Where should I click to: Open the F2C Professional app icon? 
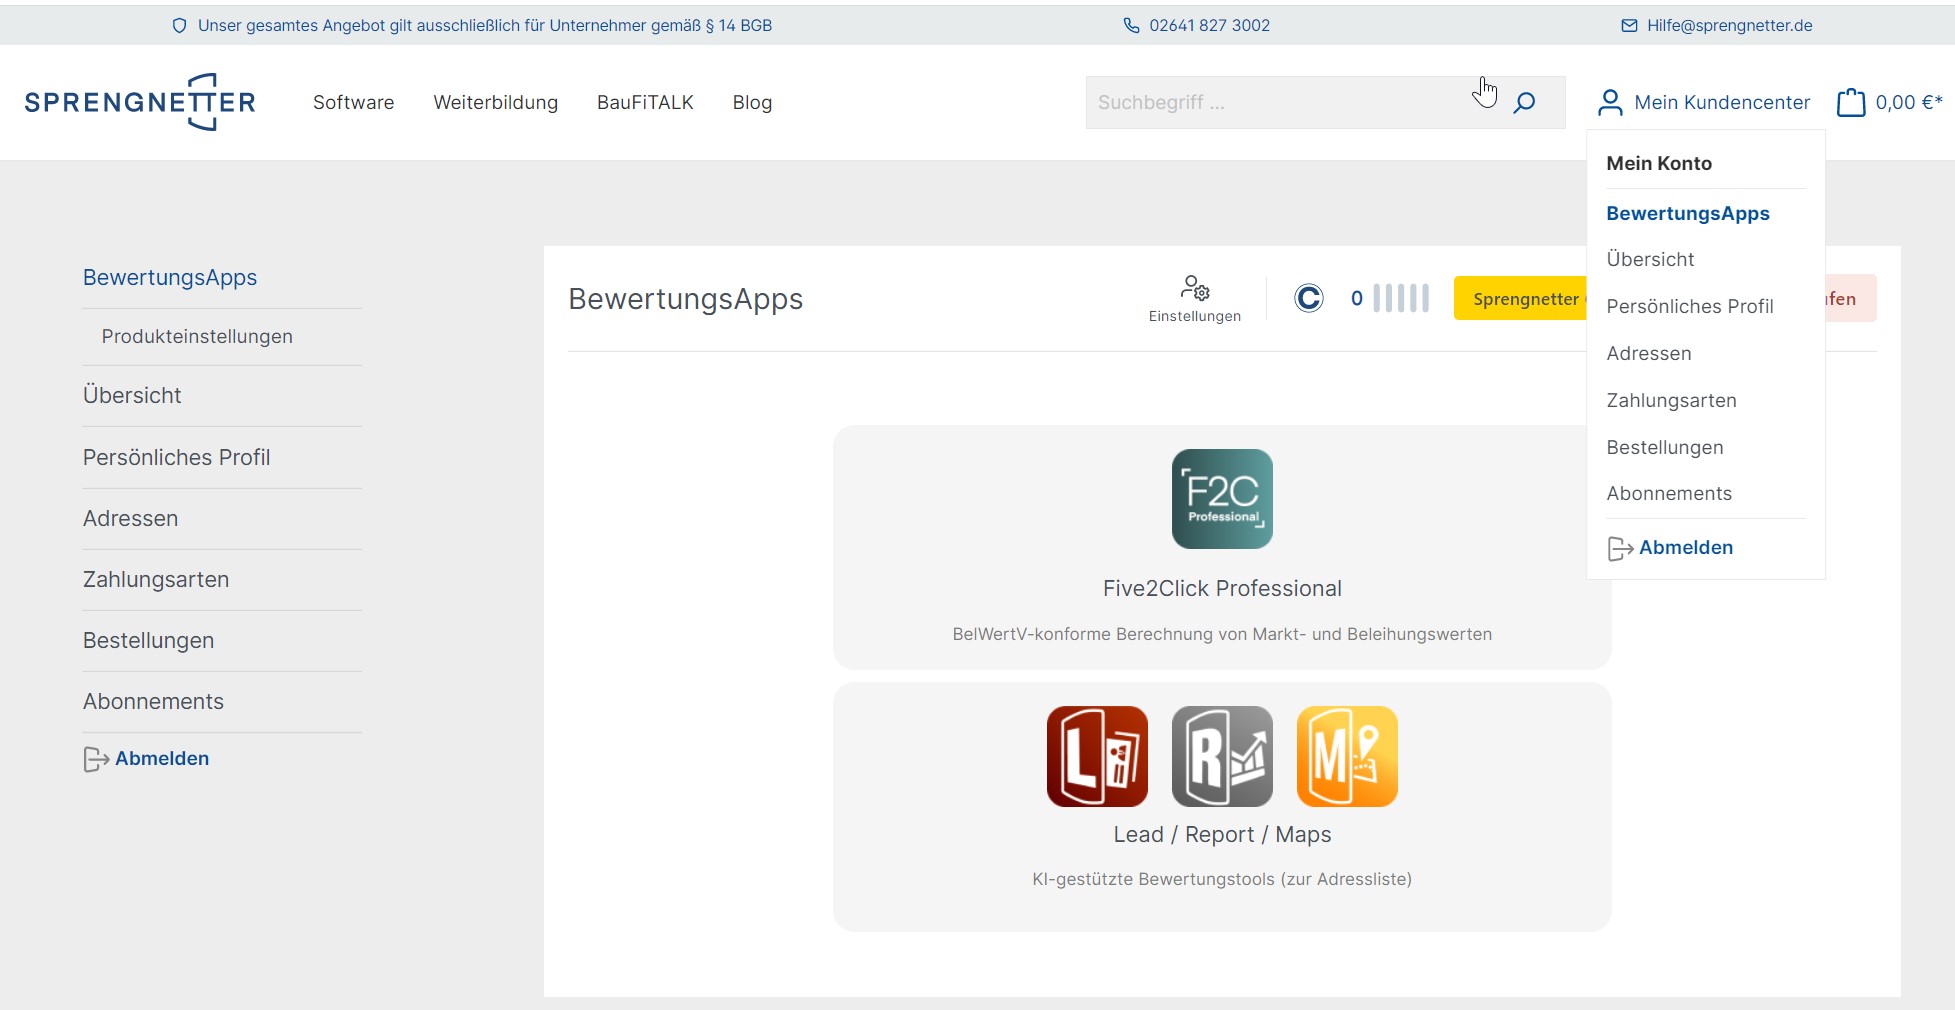tap(1222, 499)
